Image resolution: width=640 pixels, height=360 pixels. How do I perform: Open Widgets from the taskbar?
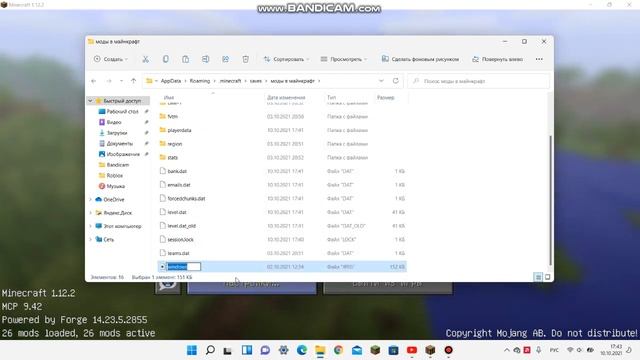point(247,350)
